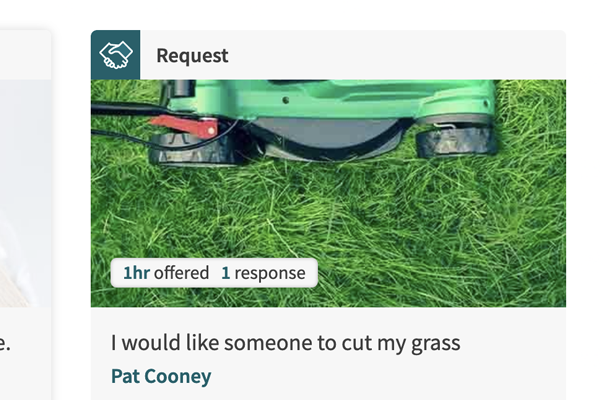
Task: Click the bold "1" before response
Action: (225, 273)
